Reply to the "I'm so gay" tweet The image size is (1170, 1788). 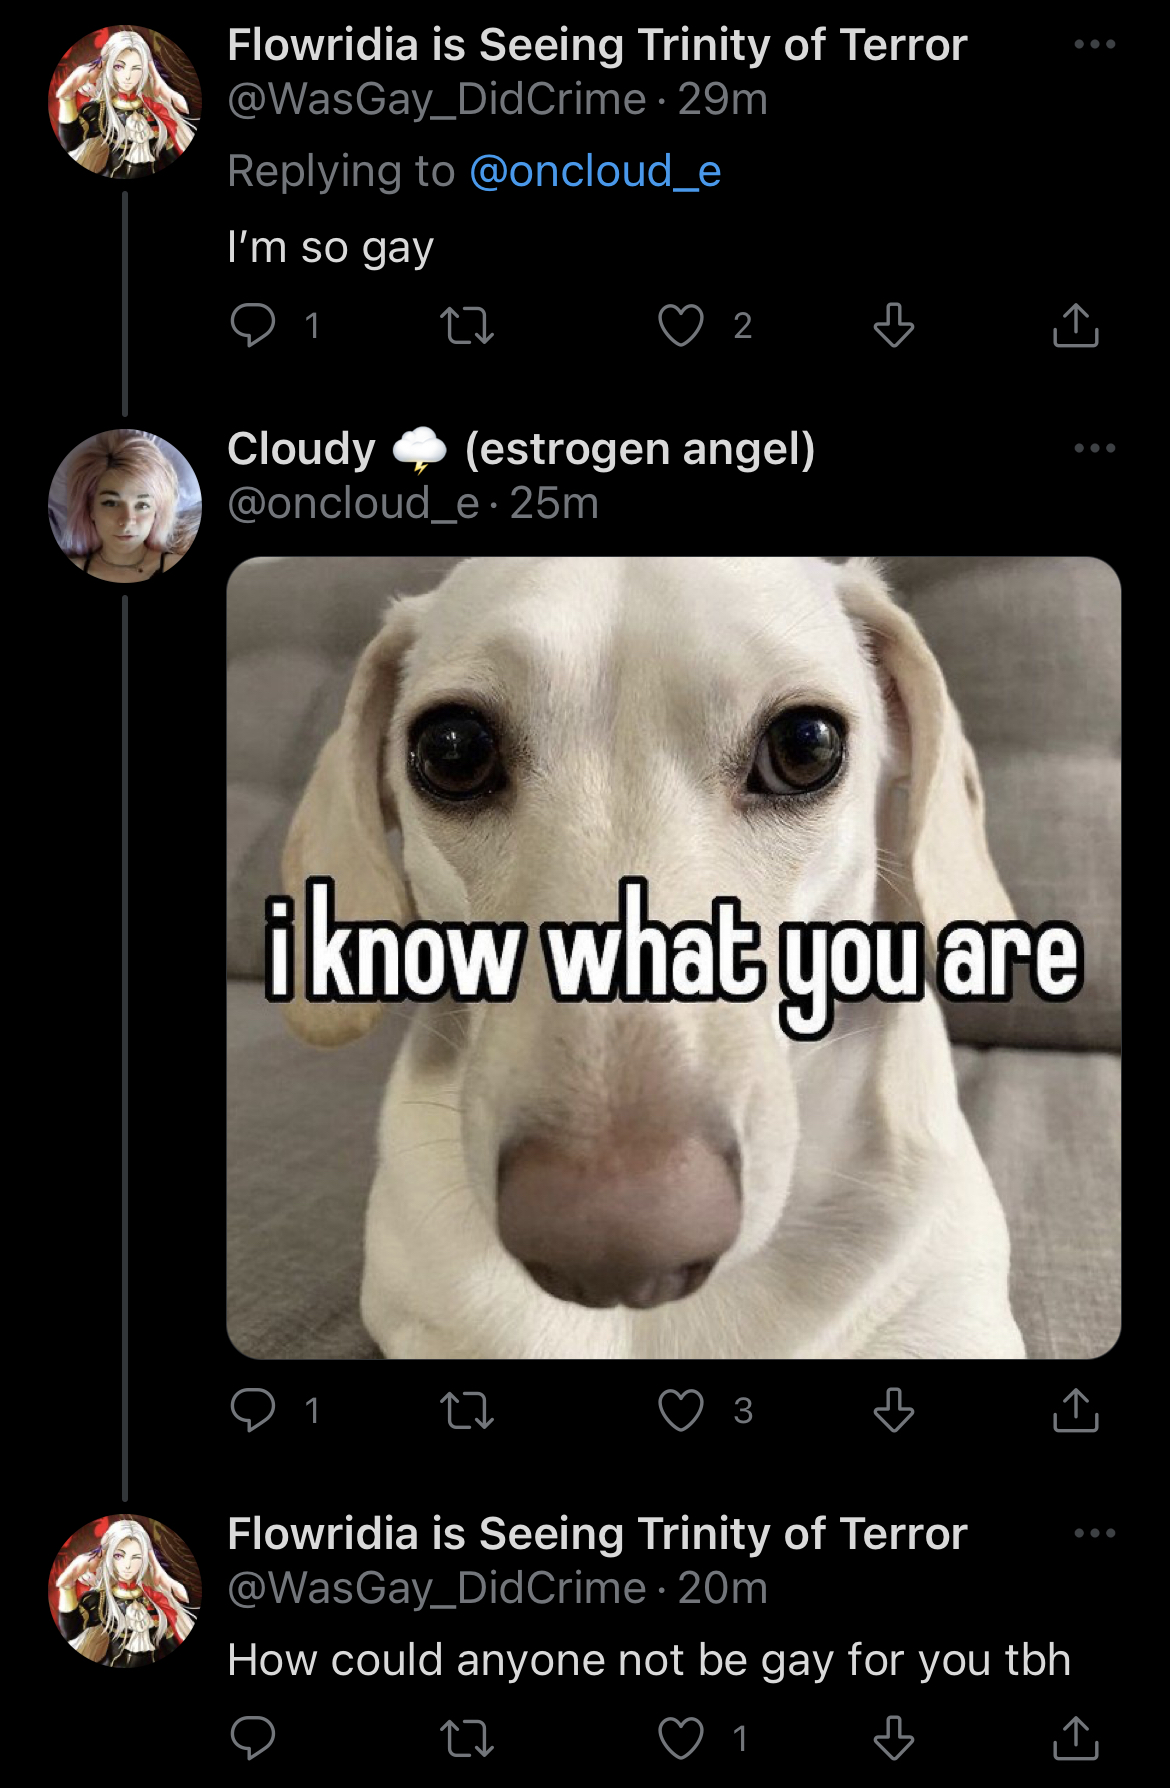pyautogui.click(x=252, y=325)
